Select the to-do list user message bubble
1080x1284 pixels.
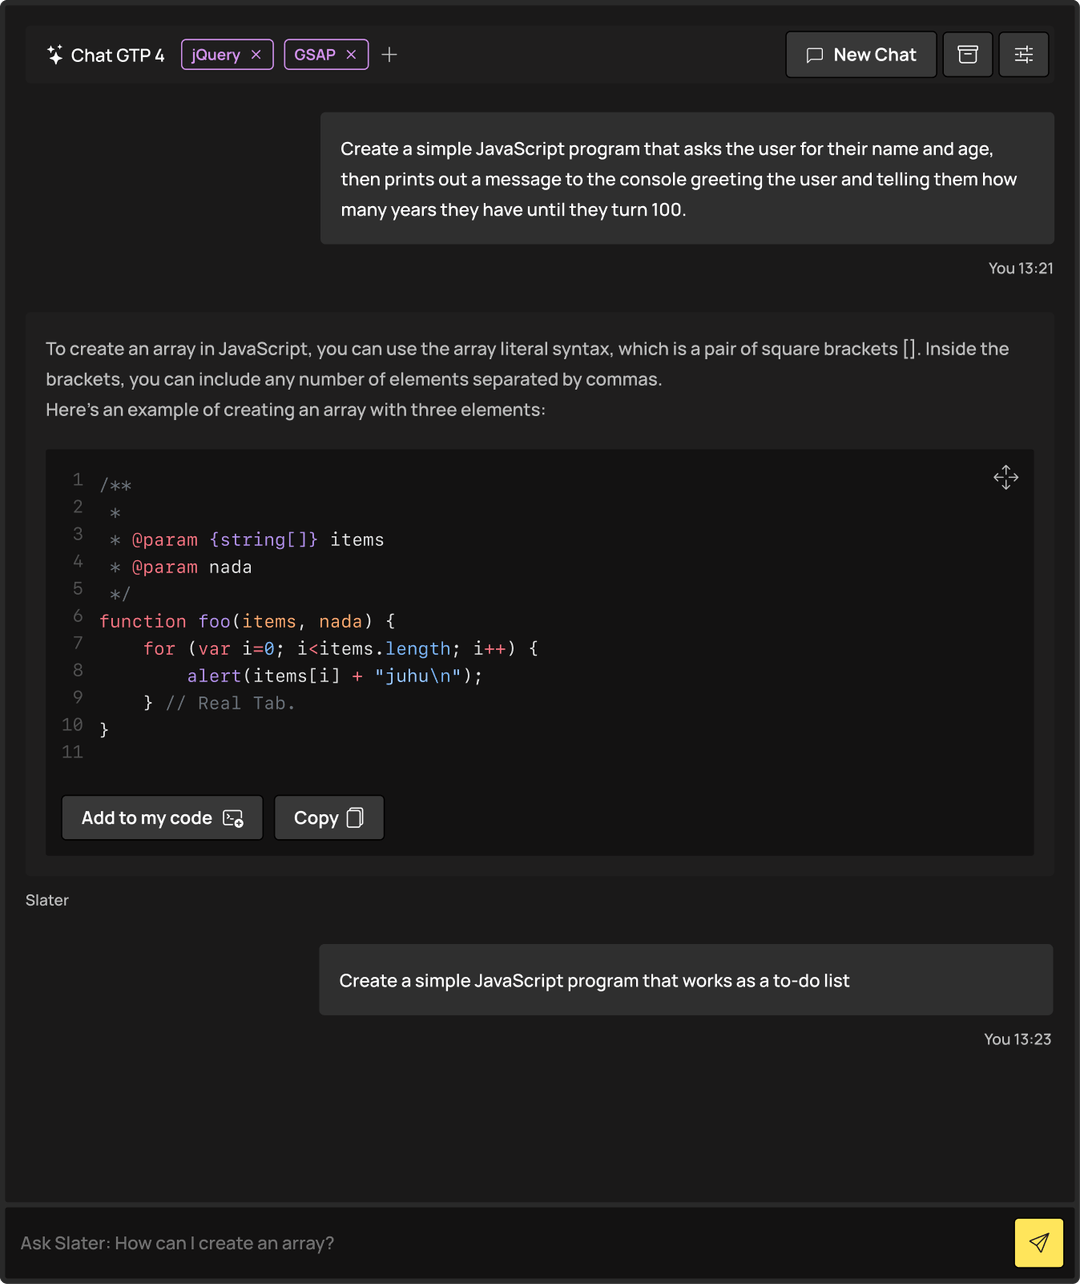point(686,980)
